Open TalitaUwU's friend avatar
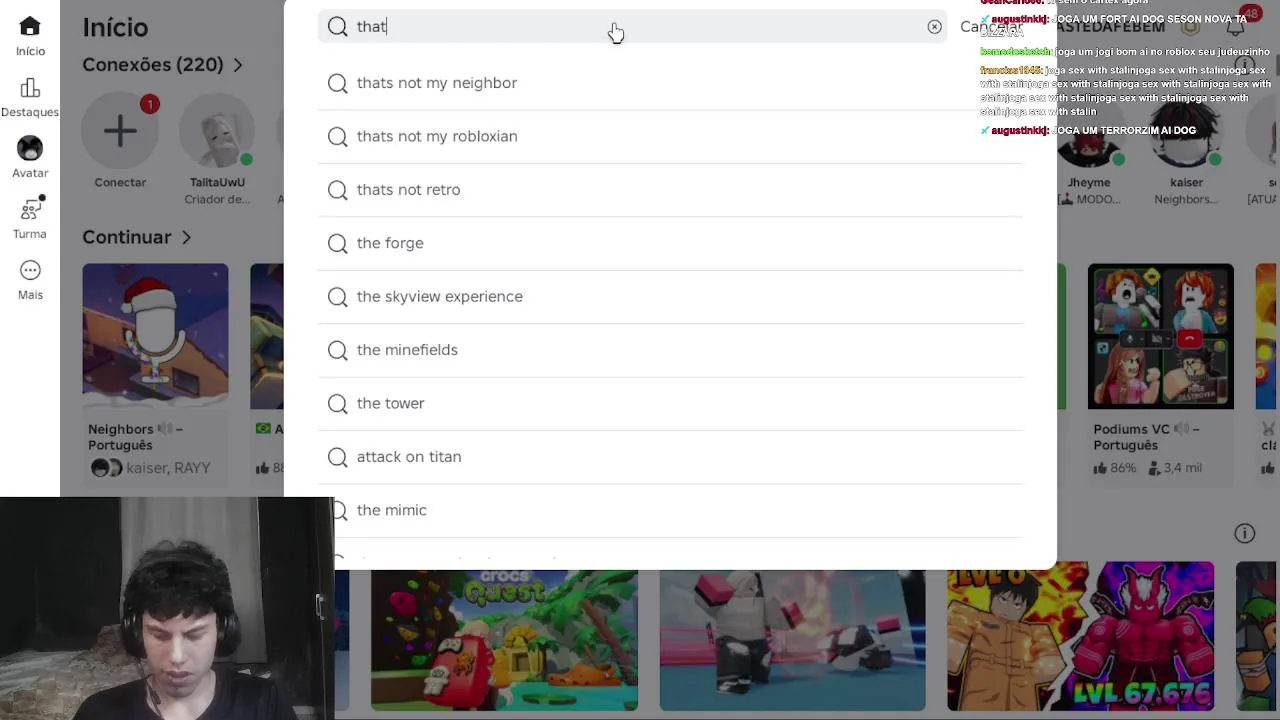This screenshot has width=1280, height=720. (217, 131)
